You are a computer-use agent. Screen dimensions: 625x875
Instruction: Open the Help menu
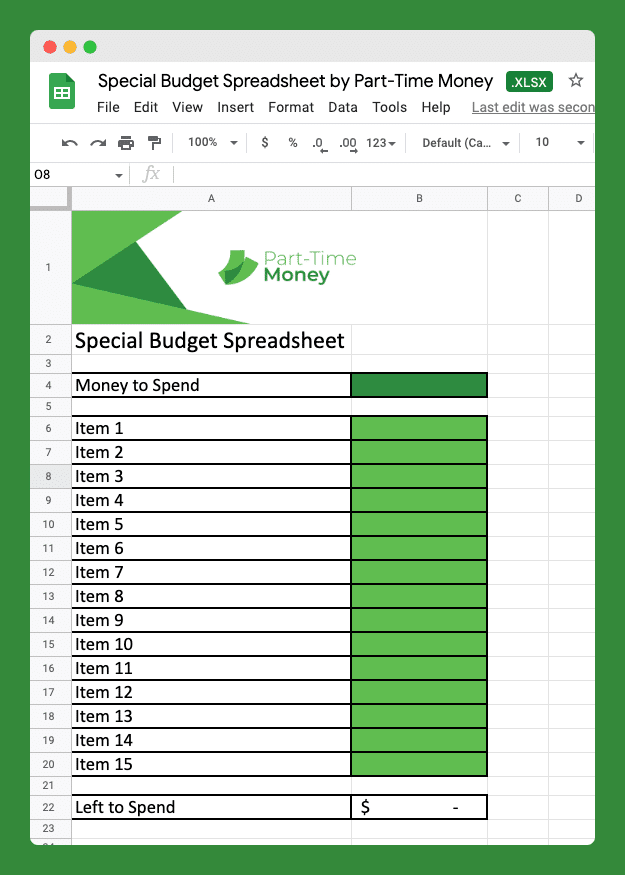click(x=436, y=107)
